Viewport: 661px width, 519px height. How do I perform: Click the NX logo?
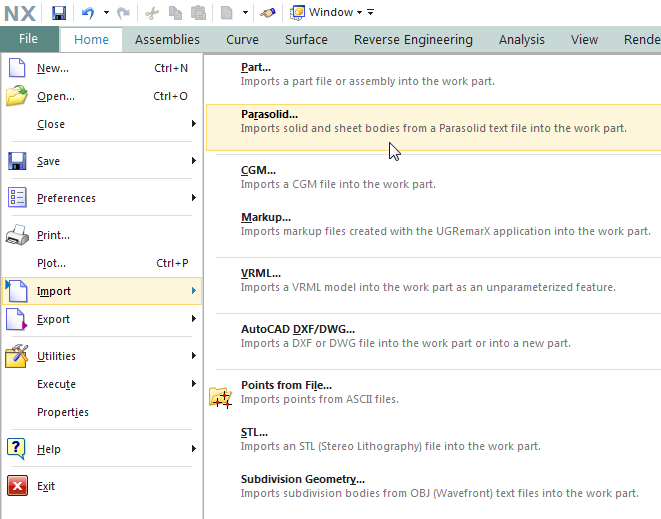pos(20,13)
